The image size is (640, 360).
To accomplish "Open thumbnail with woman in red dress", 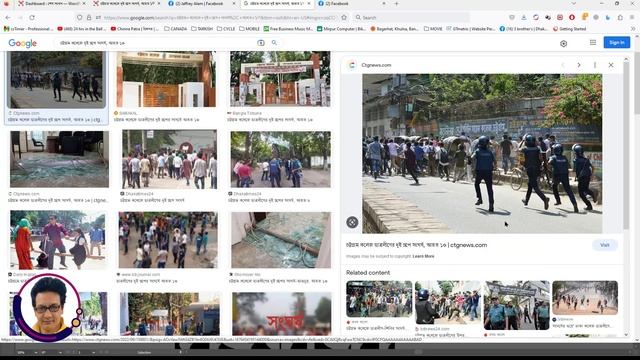I will 58,240.
